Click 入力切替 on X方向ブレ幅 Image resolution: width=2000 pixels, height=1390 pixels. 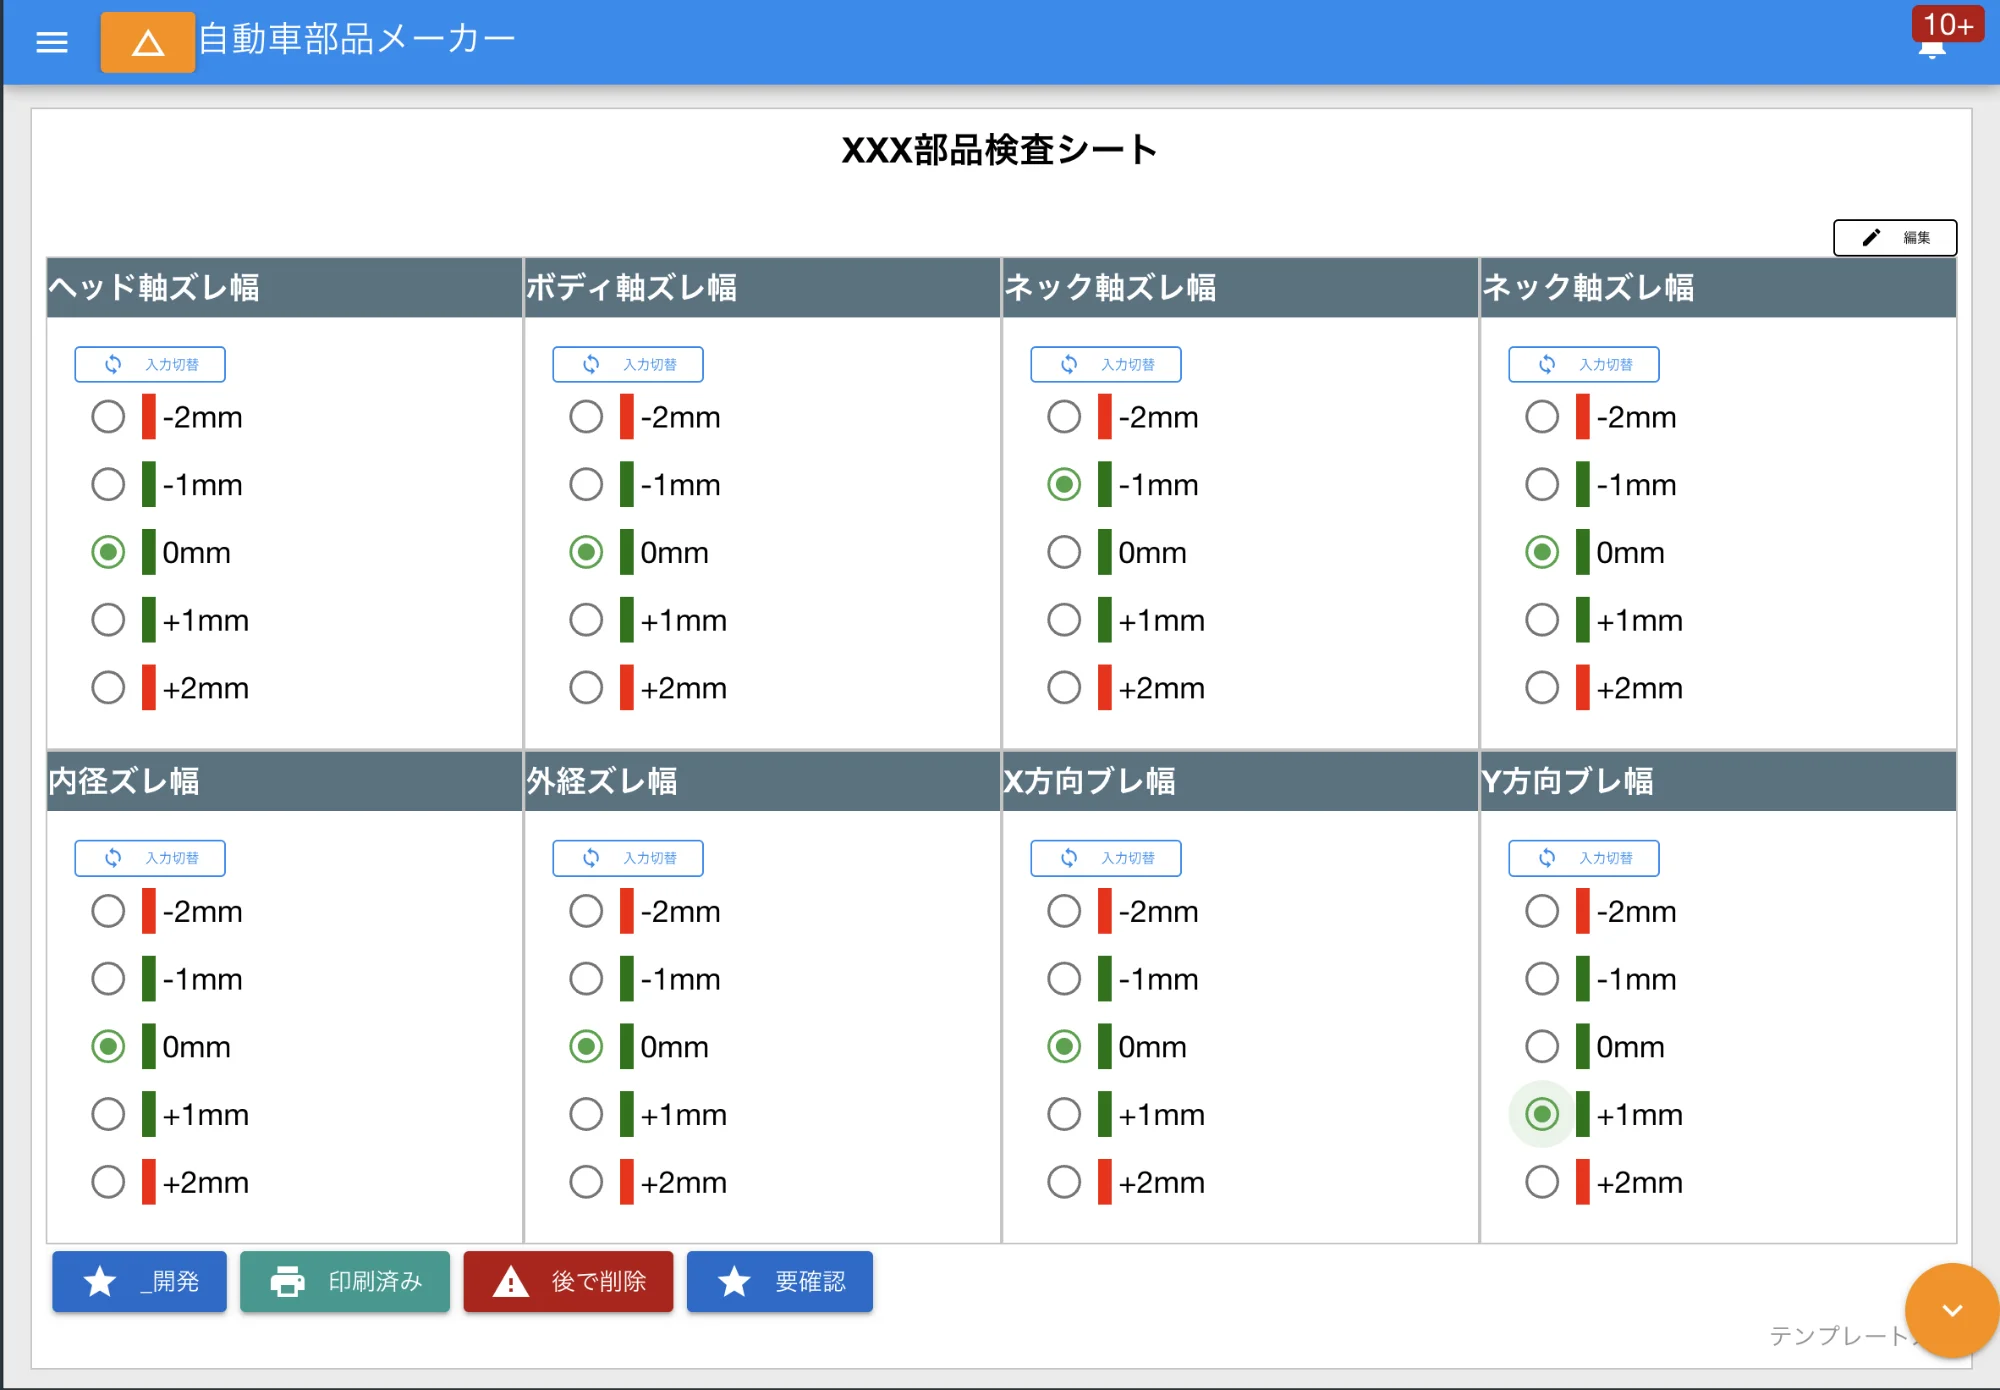tap(1105, 858)
